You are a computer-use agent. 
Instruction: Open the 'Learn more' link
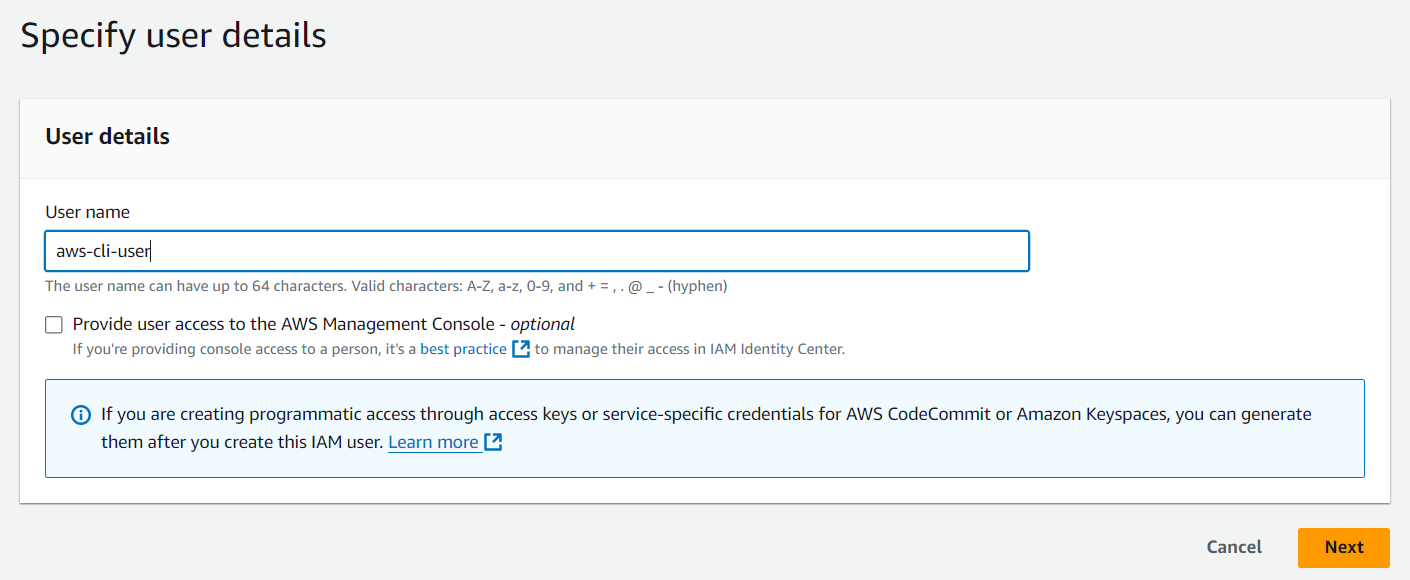point(433,442)
